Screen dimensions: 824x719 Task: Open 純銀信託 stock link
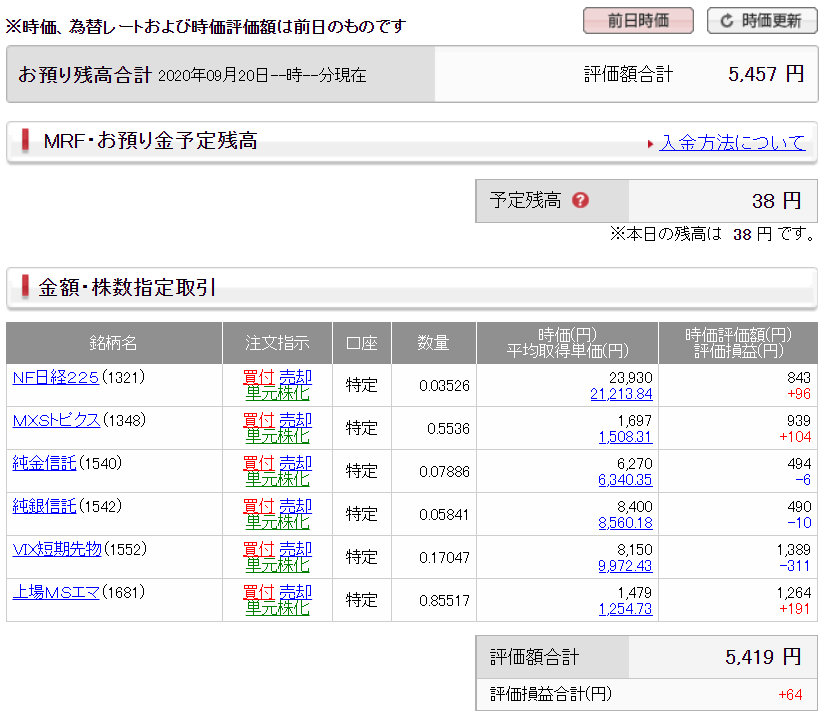pyautogui.click(x=45, y=507)
